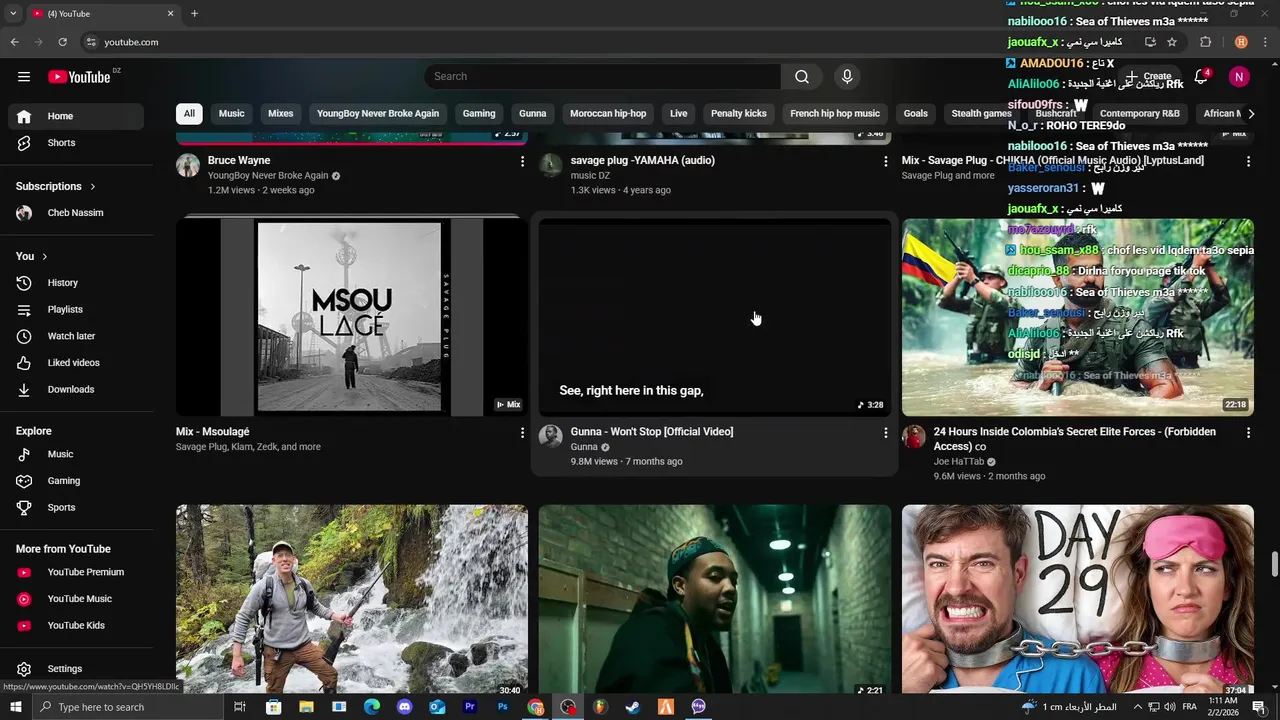The height and width of the screenshot is (720, 1280).
Task: Open Cheb Nassim subscription channel
Action: 76,213
